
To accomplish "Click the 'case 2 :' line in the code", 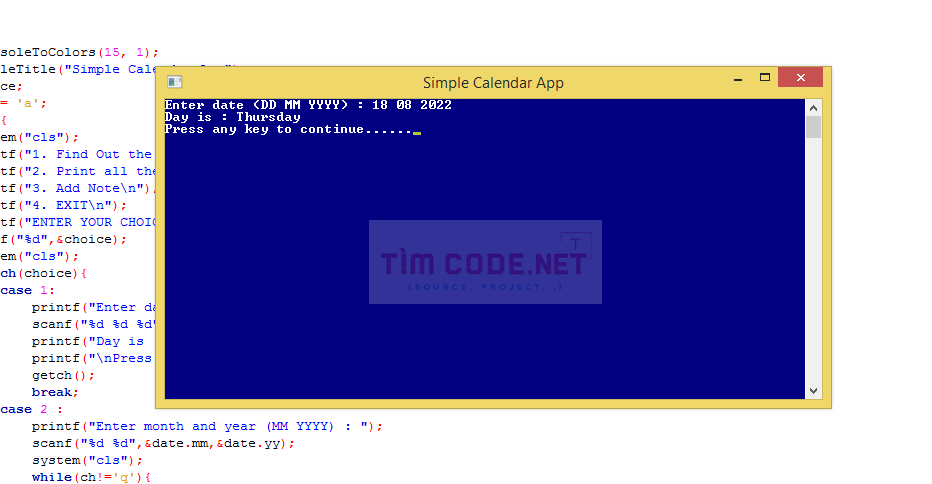I will pyautogui.click(x=32, y=410).
